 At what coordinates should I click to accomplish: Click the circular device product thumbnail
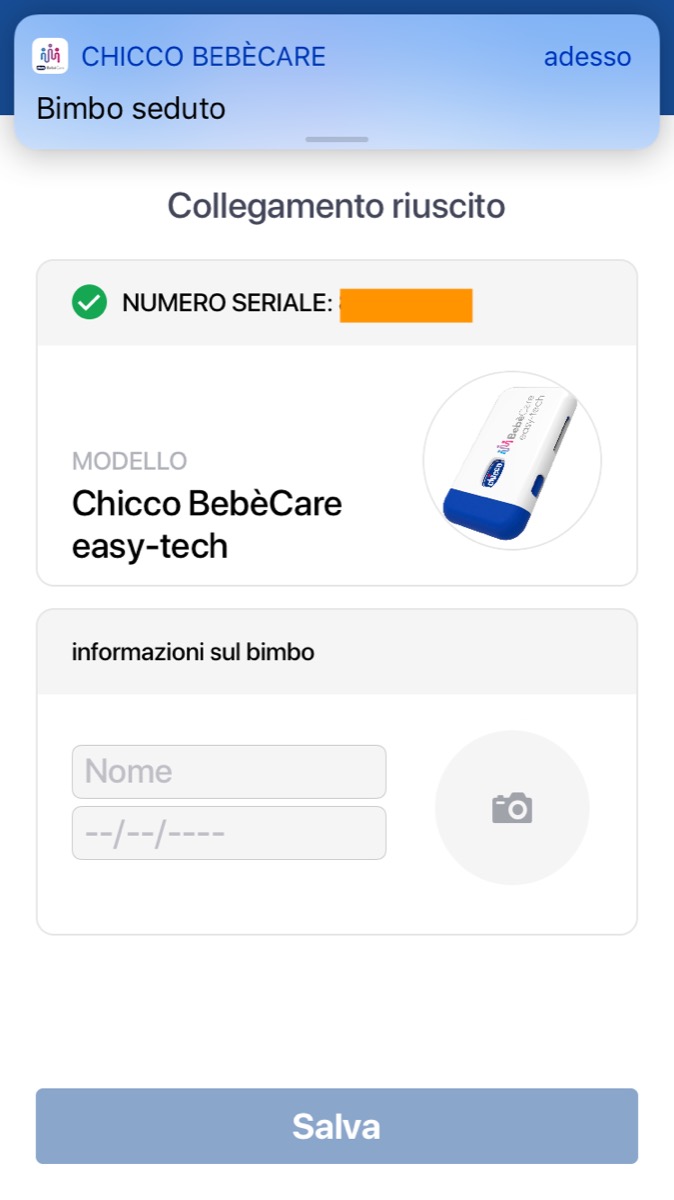click(512, 460)
